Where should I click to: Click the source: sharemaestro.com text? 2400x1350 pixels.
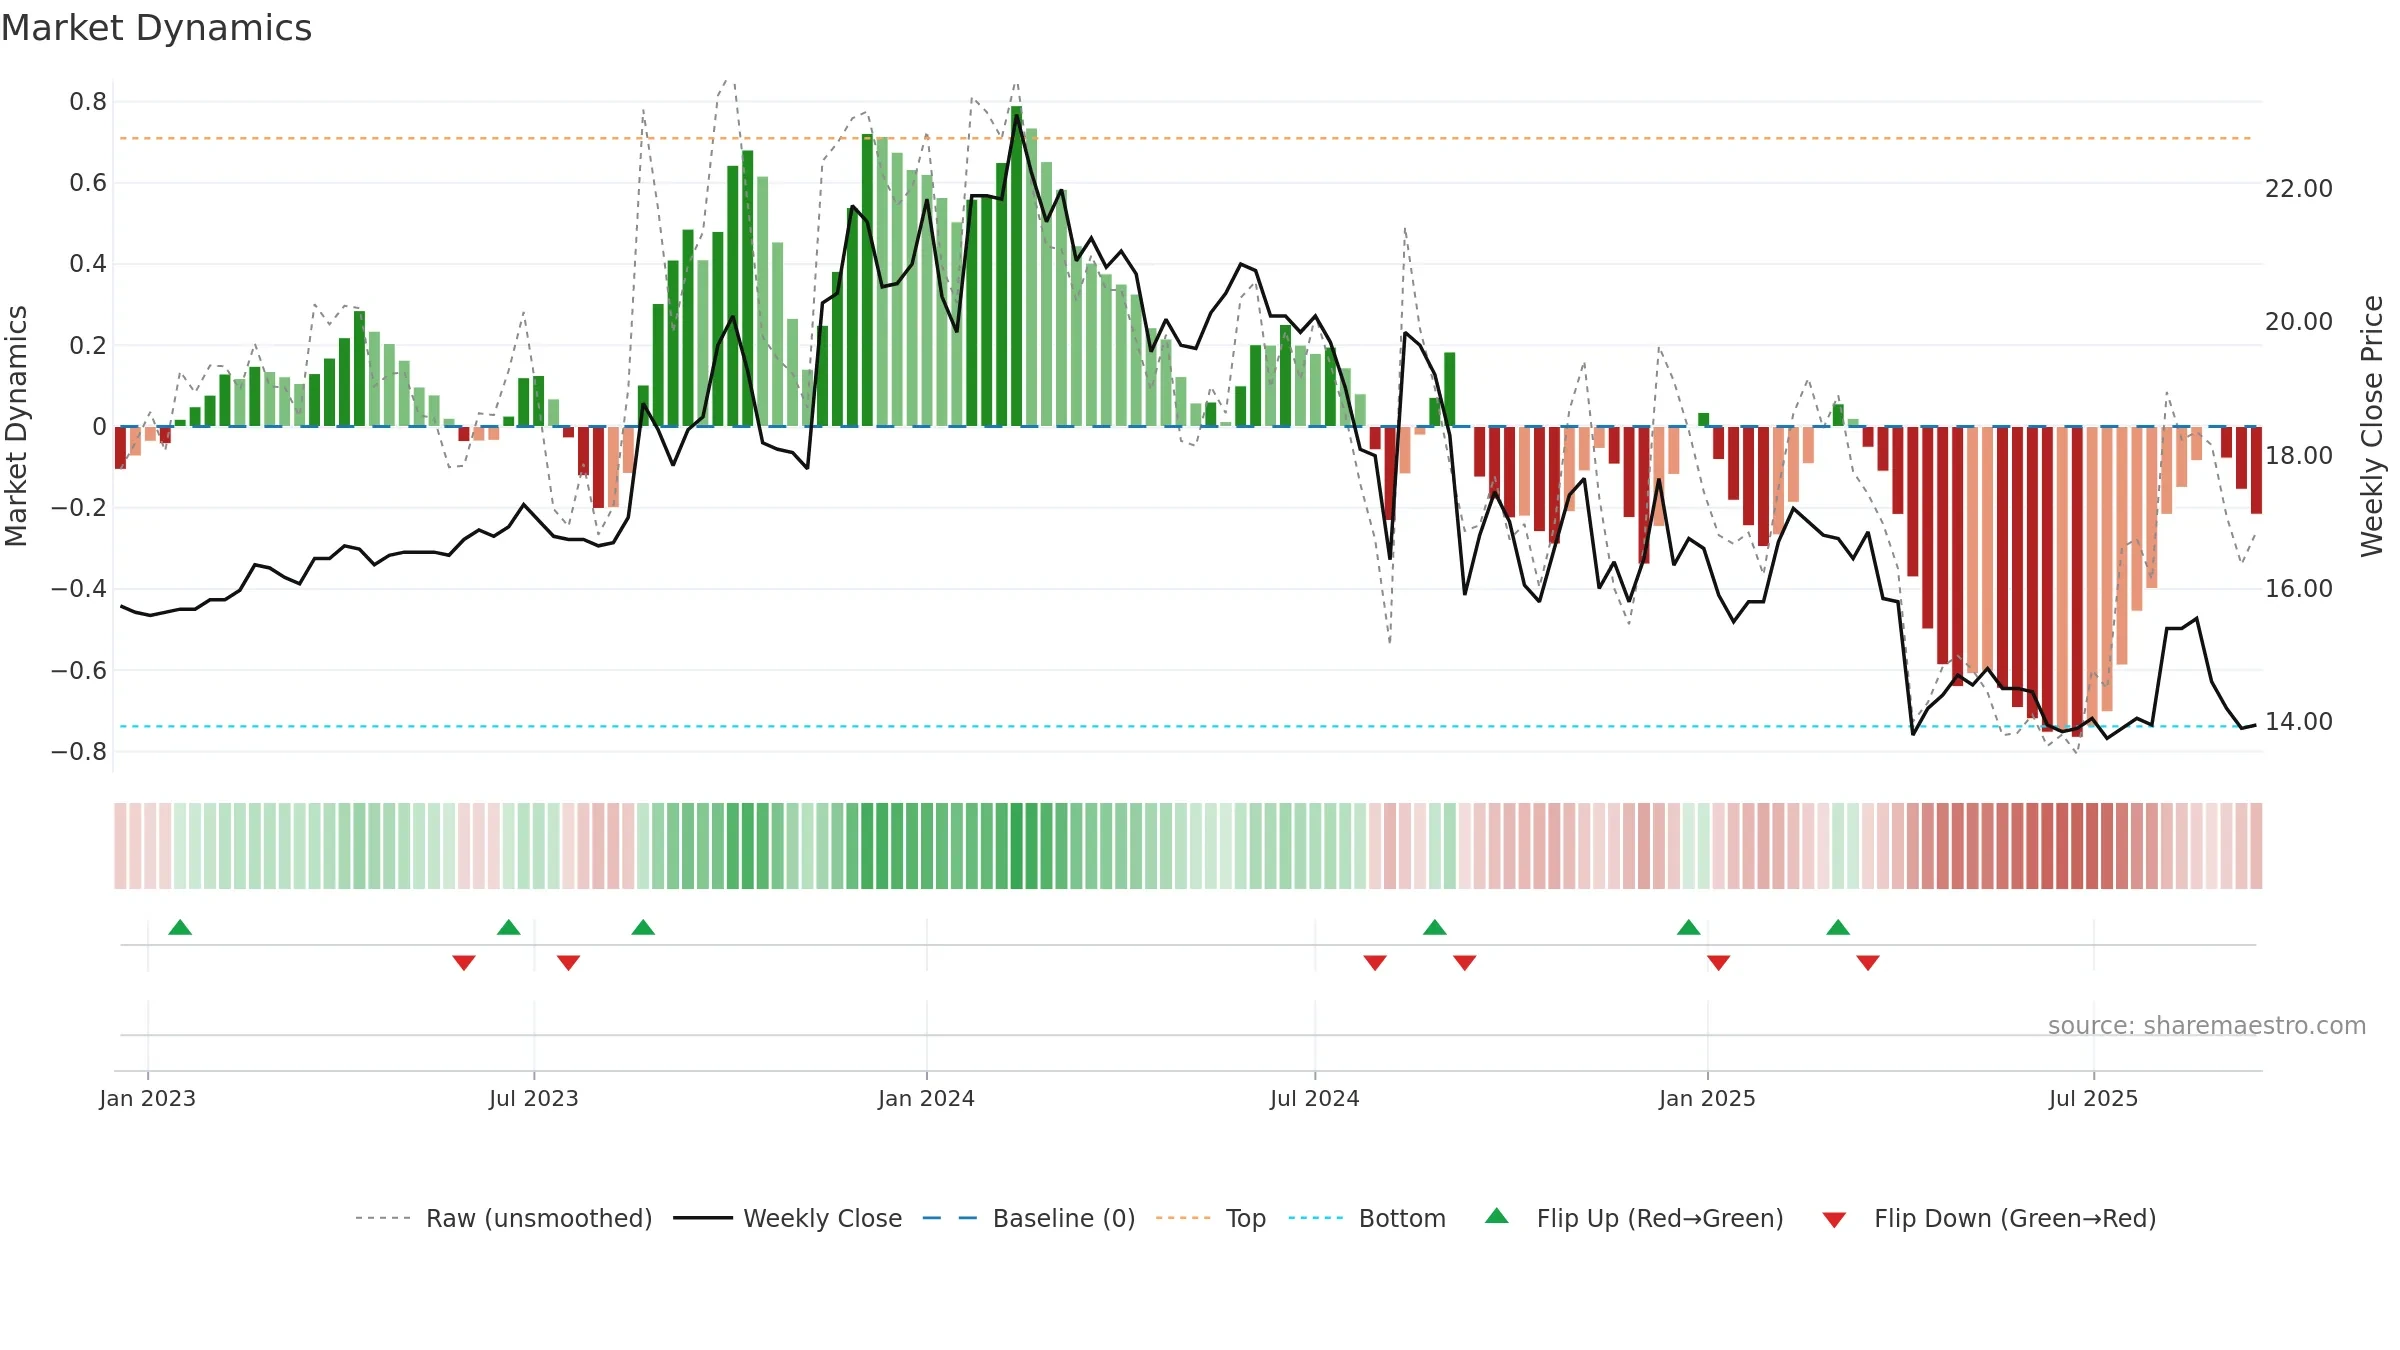(2207, 1026)
